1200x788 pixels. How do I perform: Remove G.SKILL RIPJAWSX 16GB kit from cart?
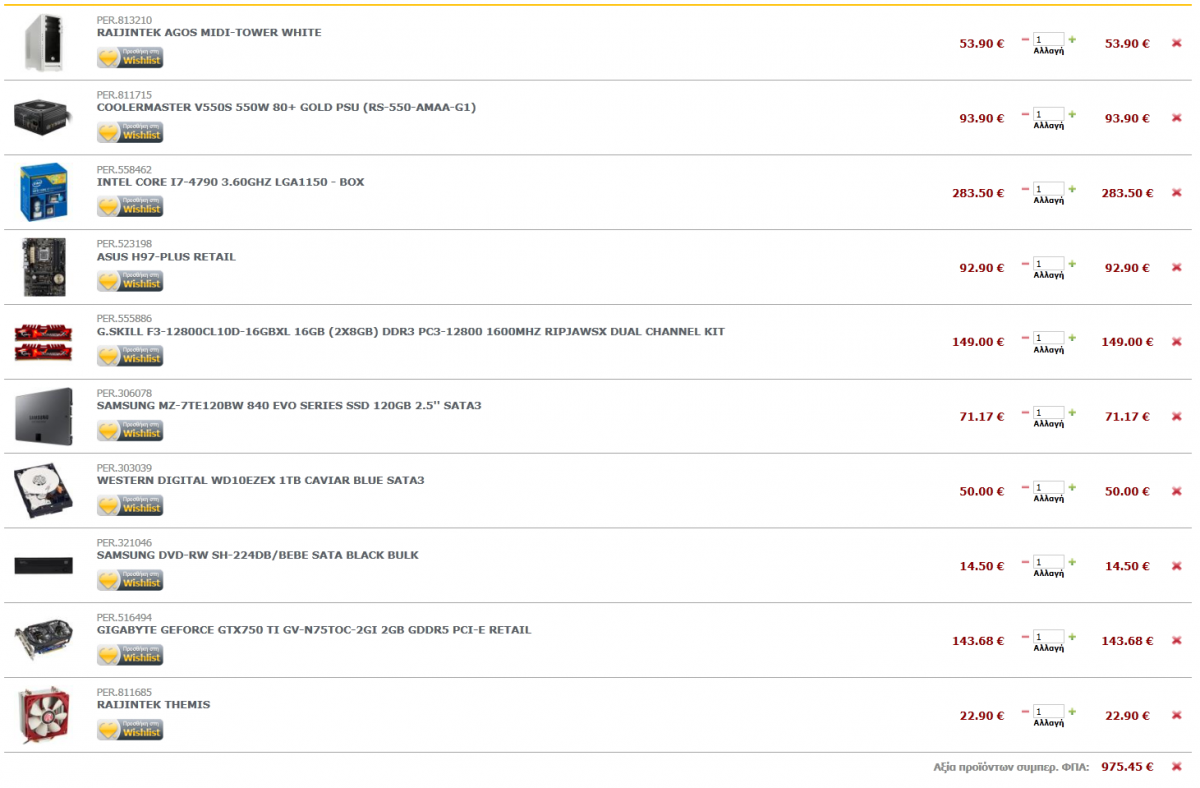[1176, 342]
